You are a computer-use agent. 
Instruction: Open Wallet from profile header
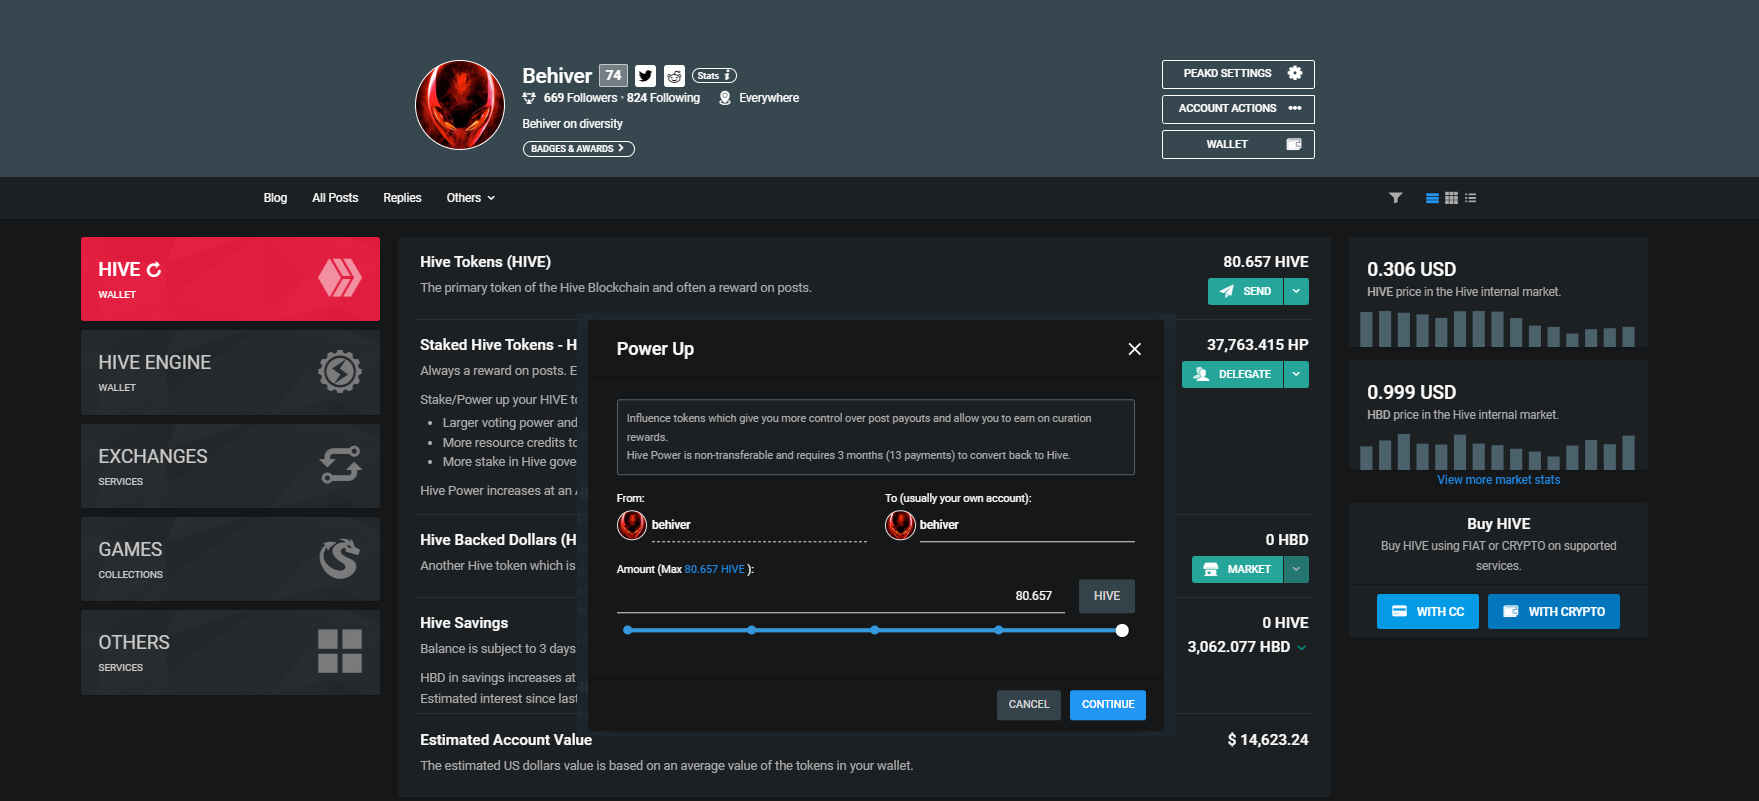click(x=1238, y=144)
